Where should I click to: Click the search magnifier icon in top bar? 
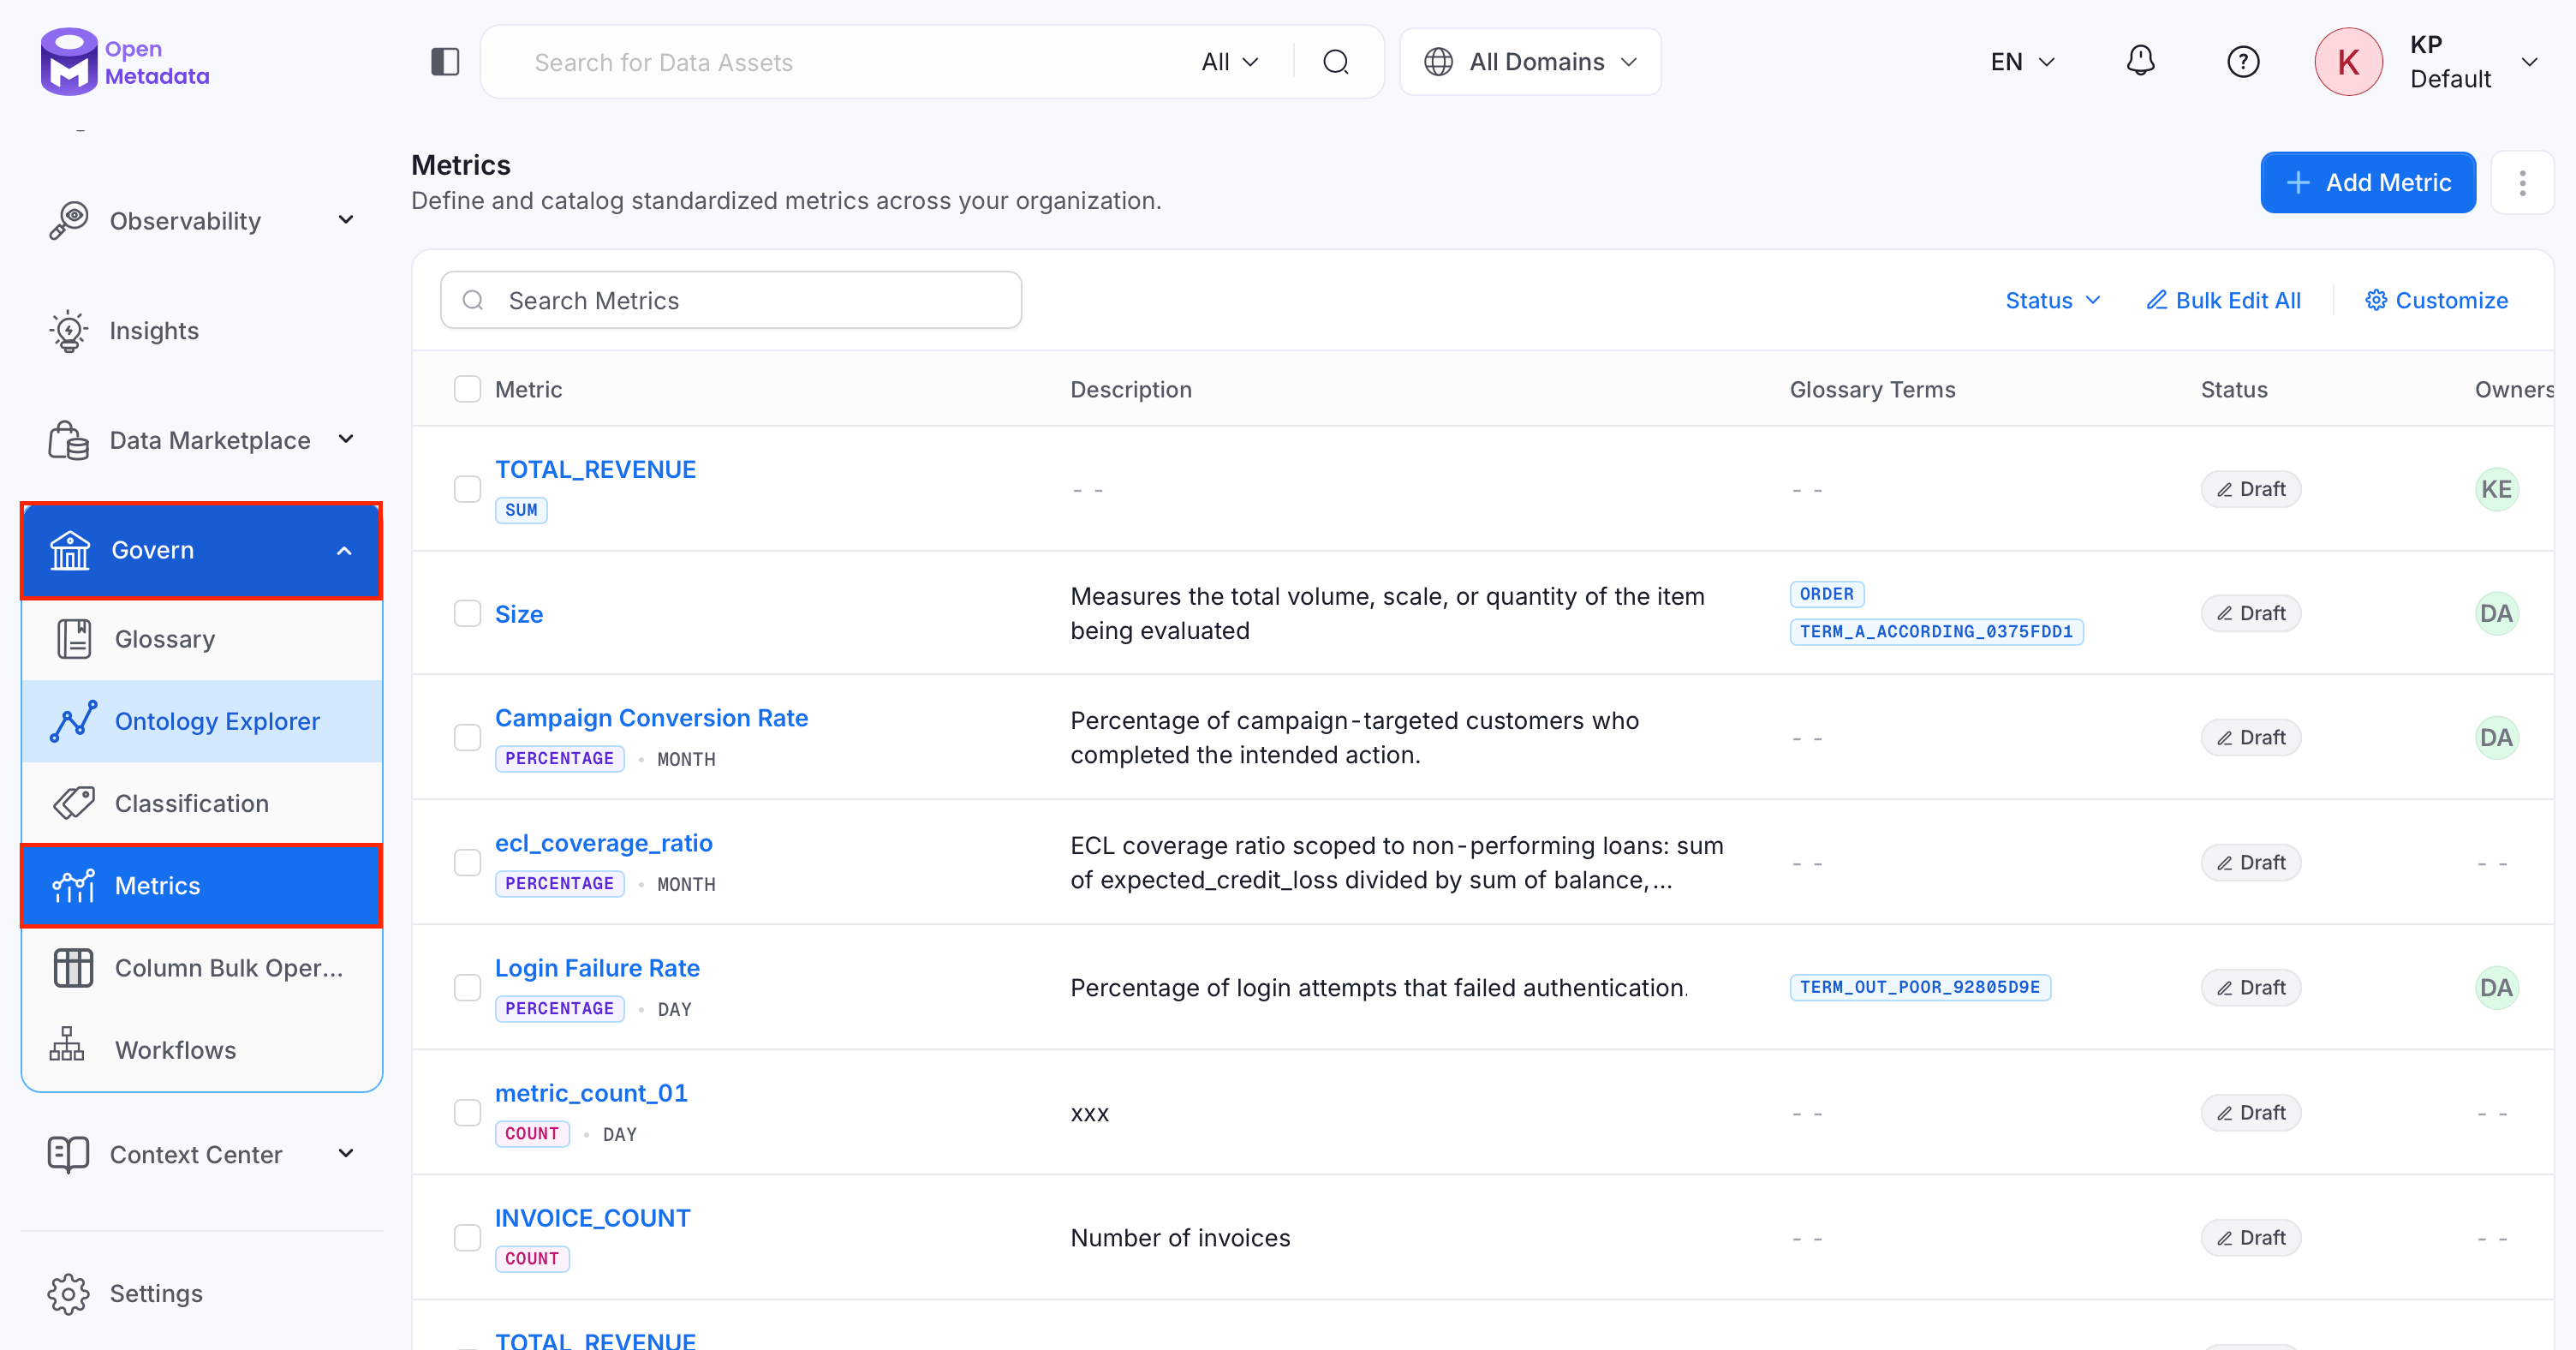[1336, 62]
